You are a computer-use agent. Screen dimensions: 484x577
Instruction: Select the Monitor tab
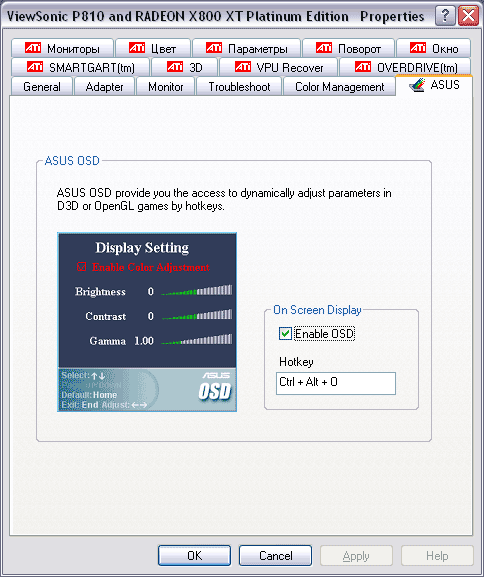(x=165, y=87)
